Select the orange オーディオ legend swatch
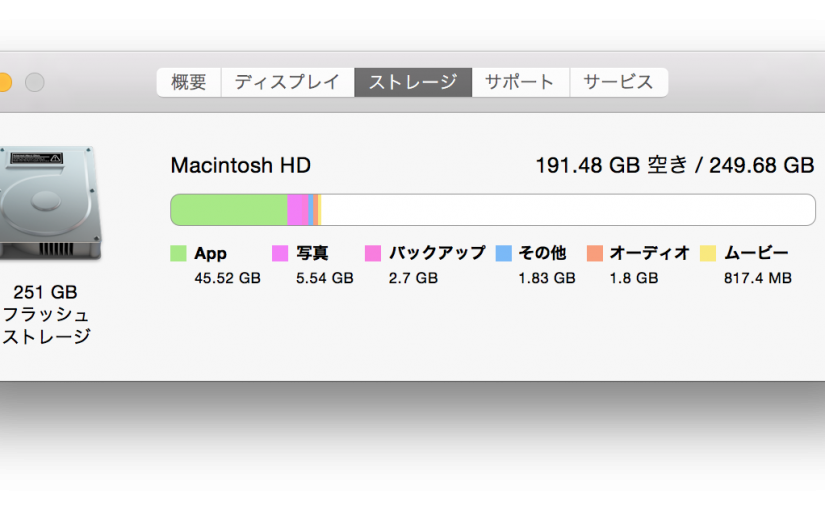This screenshot has width=825, height=510. click(595, 254)
